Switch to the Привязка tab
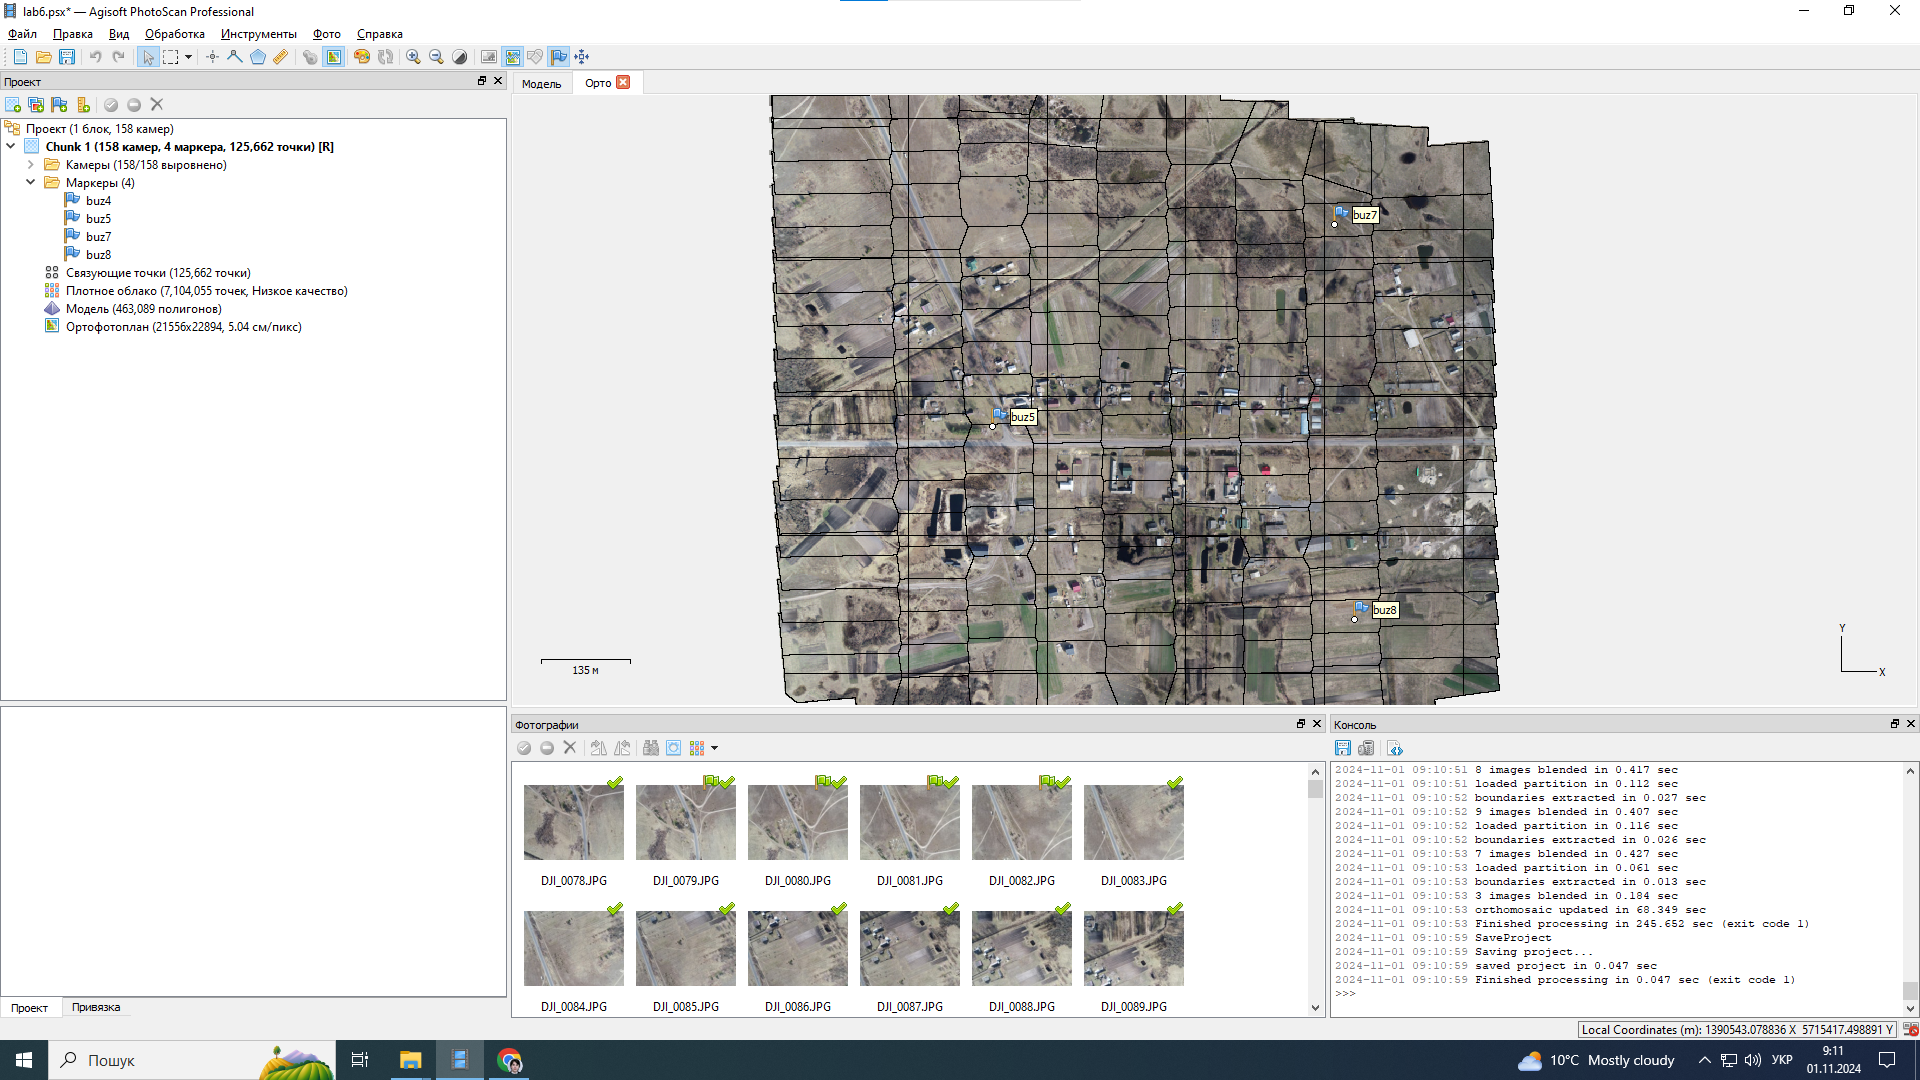Screen dimensions: 1920x1080 [x=96, y=1007]
